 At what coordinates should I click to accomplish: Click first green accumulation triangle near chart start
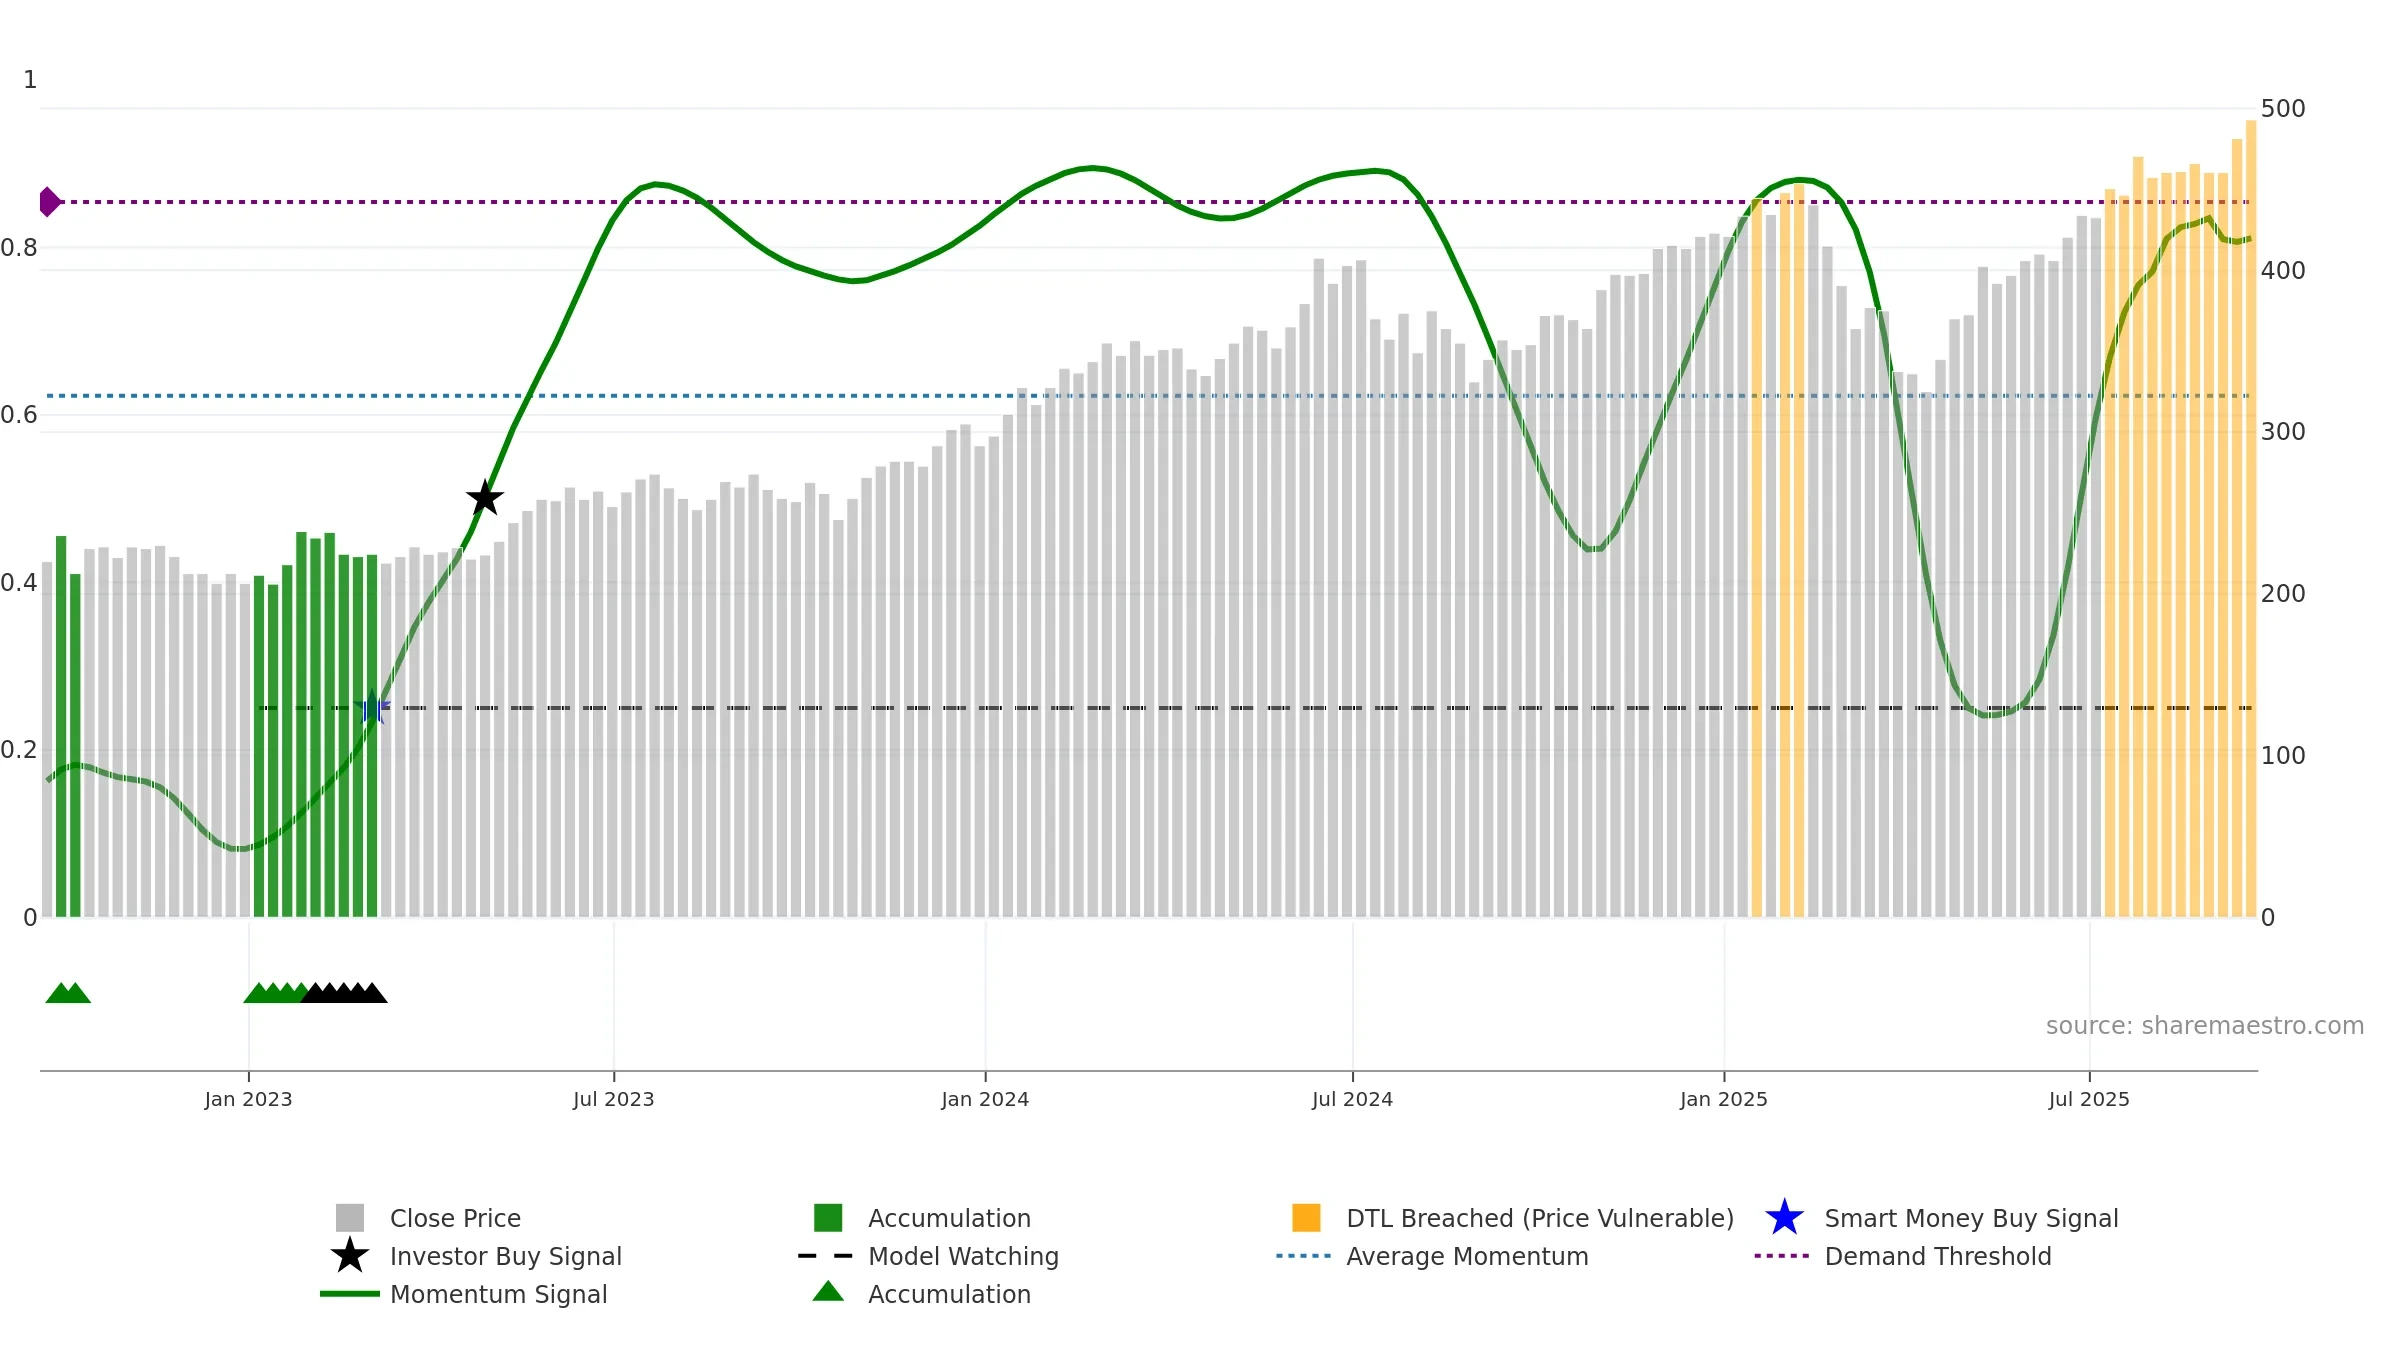tap(60, 993)
